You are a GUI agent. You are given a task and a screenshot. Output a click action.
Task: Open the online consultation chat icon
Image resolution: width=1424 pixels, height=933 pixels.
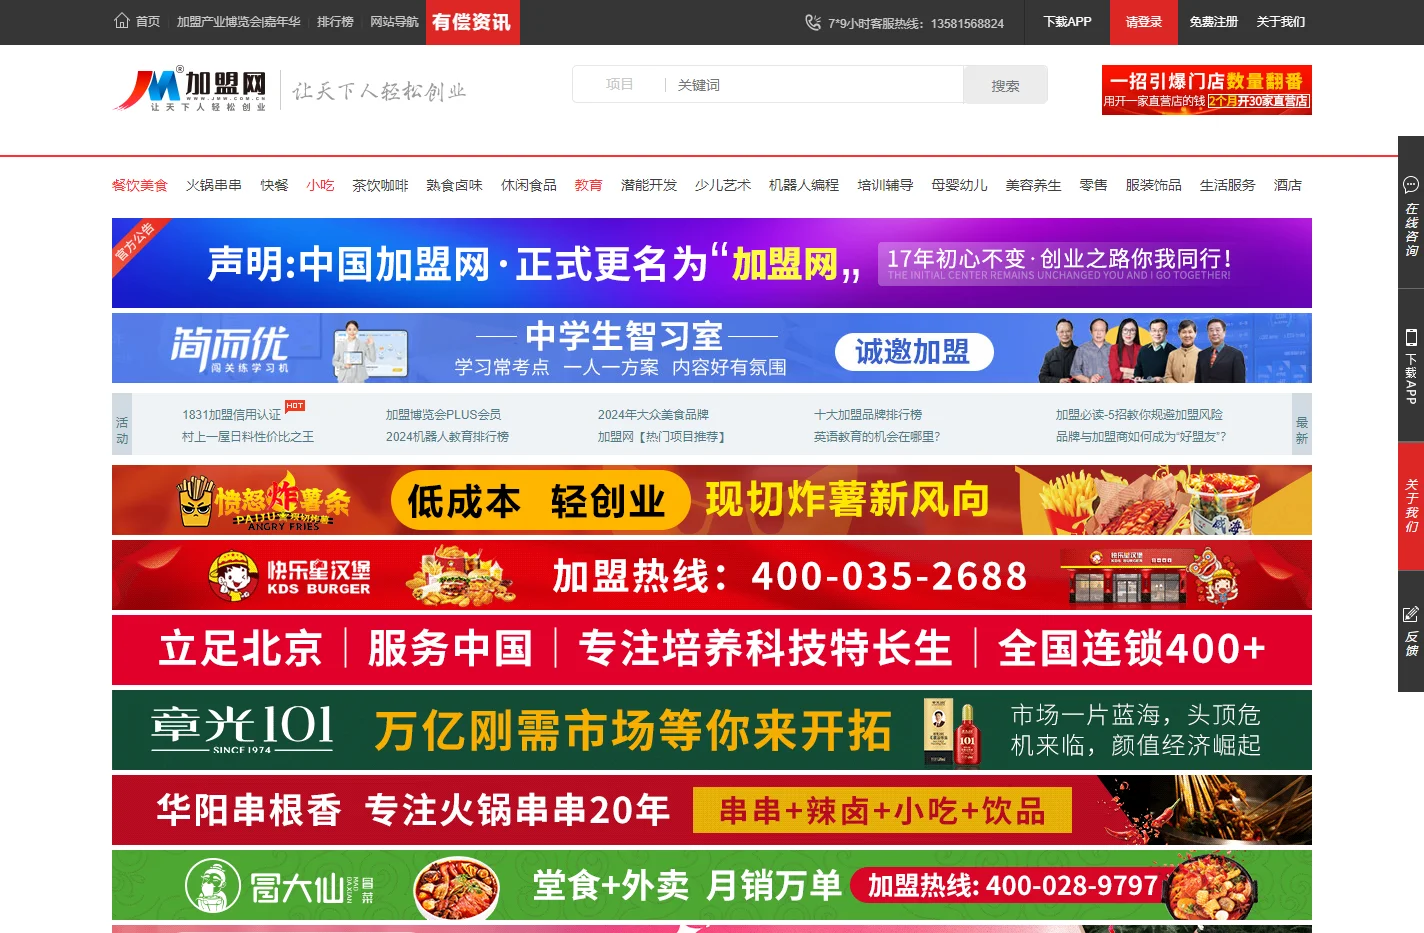click(x=1411, y=184)
